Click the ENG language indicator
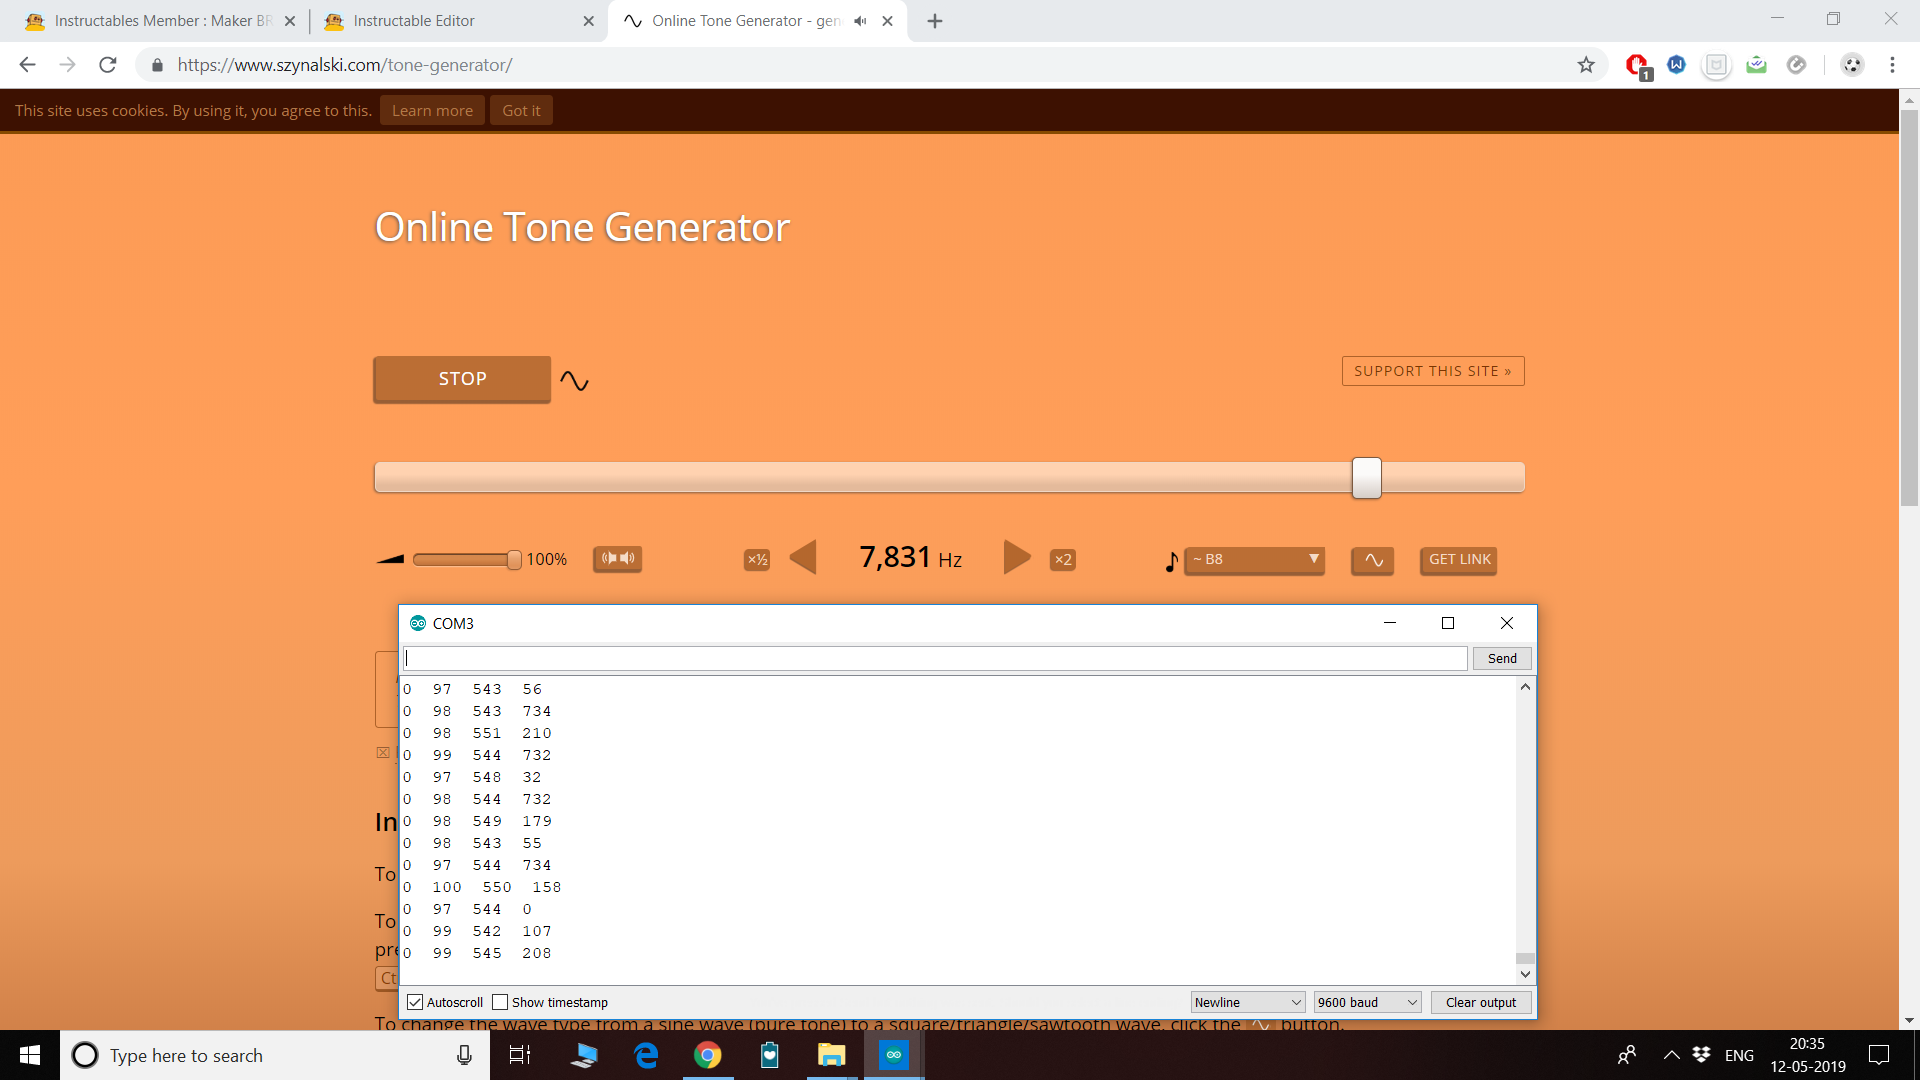The image size is (1920, 1080). pos(1739,1055)
